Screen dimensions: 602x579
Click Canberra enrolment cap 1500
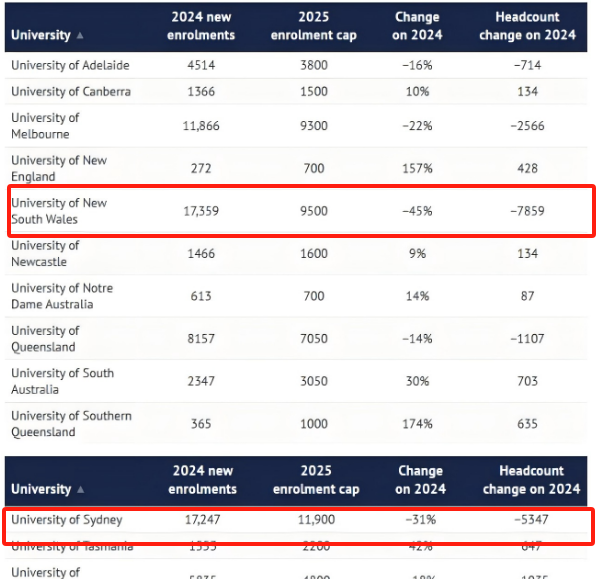(314, 92)
